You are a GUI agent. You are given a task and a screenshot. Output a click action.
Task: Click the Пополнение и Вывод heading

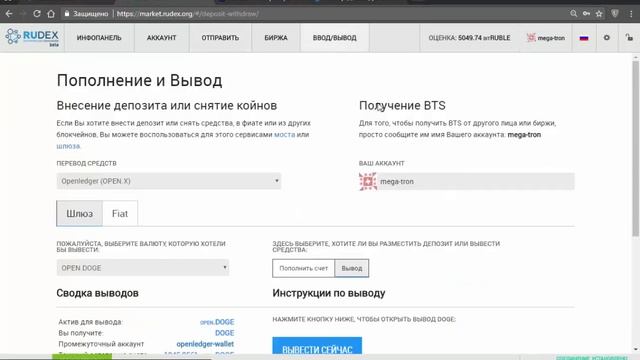point(140,80)
